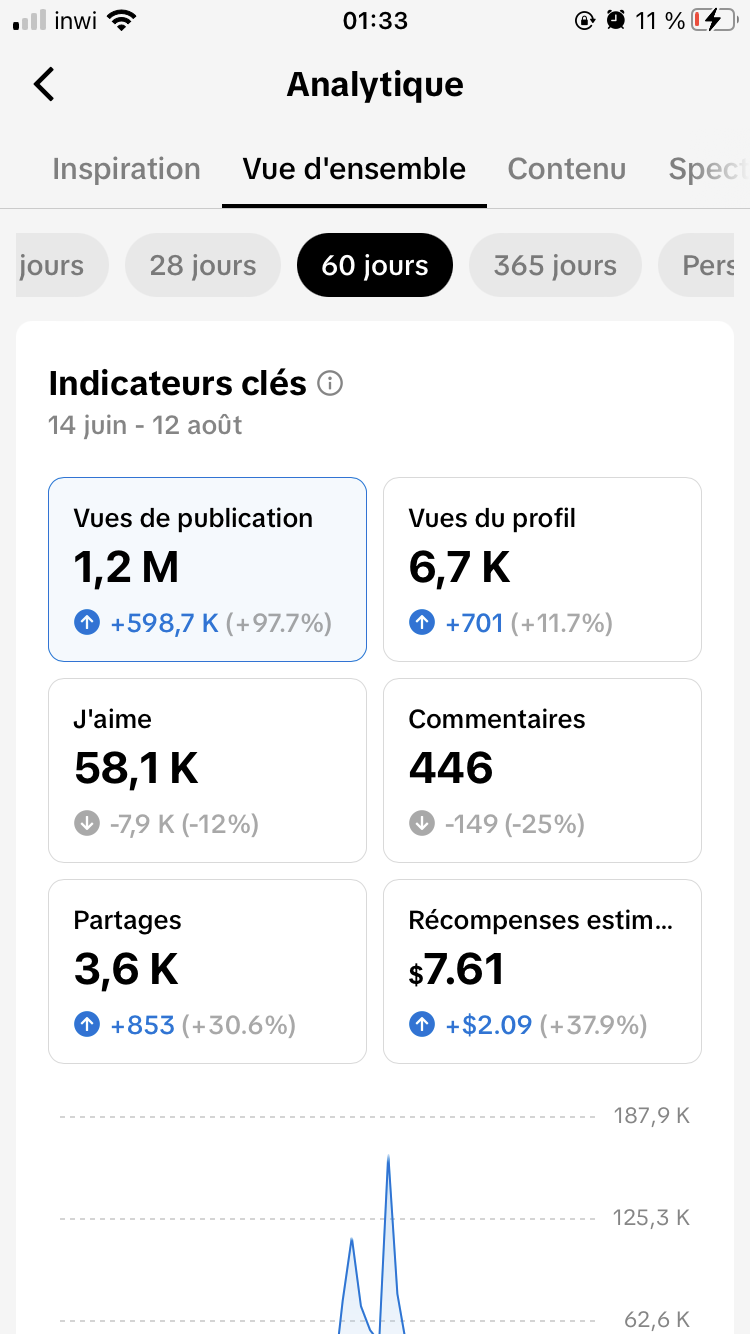Tap the down-arrow icon beside -149

(x=422, y=824)
